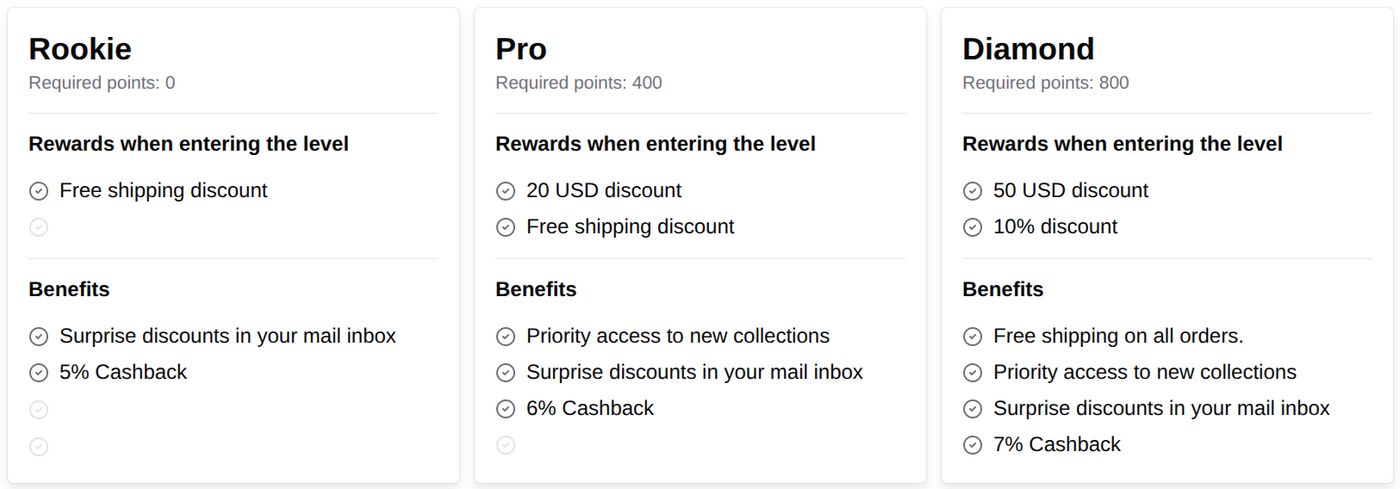
Task: Click faded empty check icon at bottom of Pro benefits
Action: pyautogui.click(x=506, y=445)
